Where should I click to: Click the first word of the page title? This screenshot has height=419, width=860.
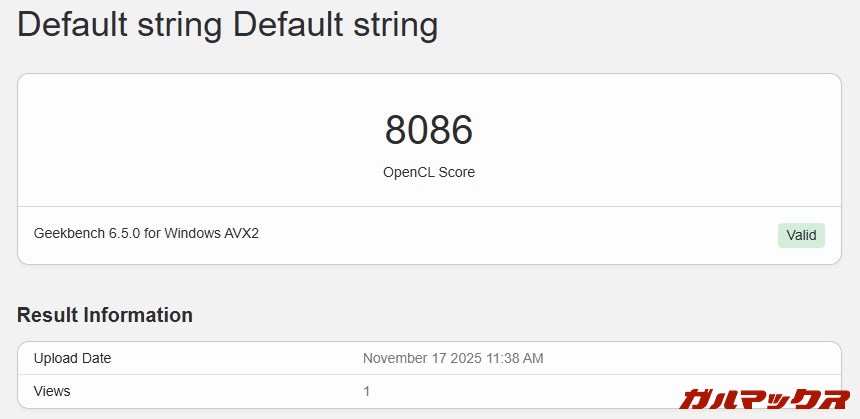tap(68, 24)
